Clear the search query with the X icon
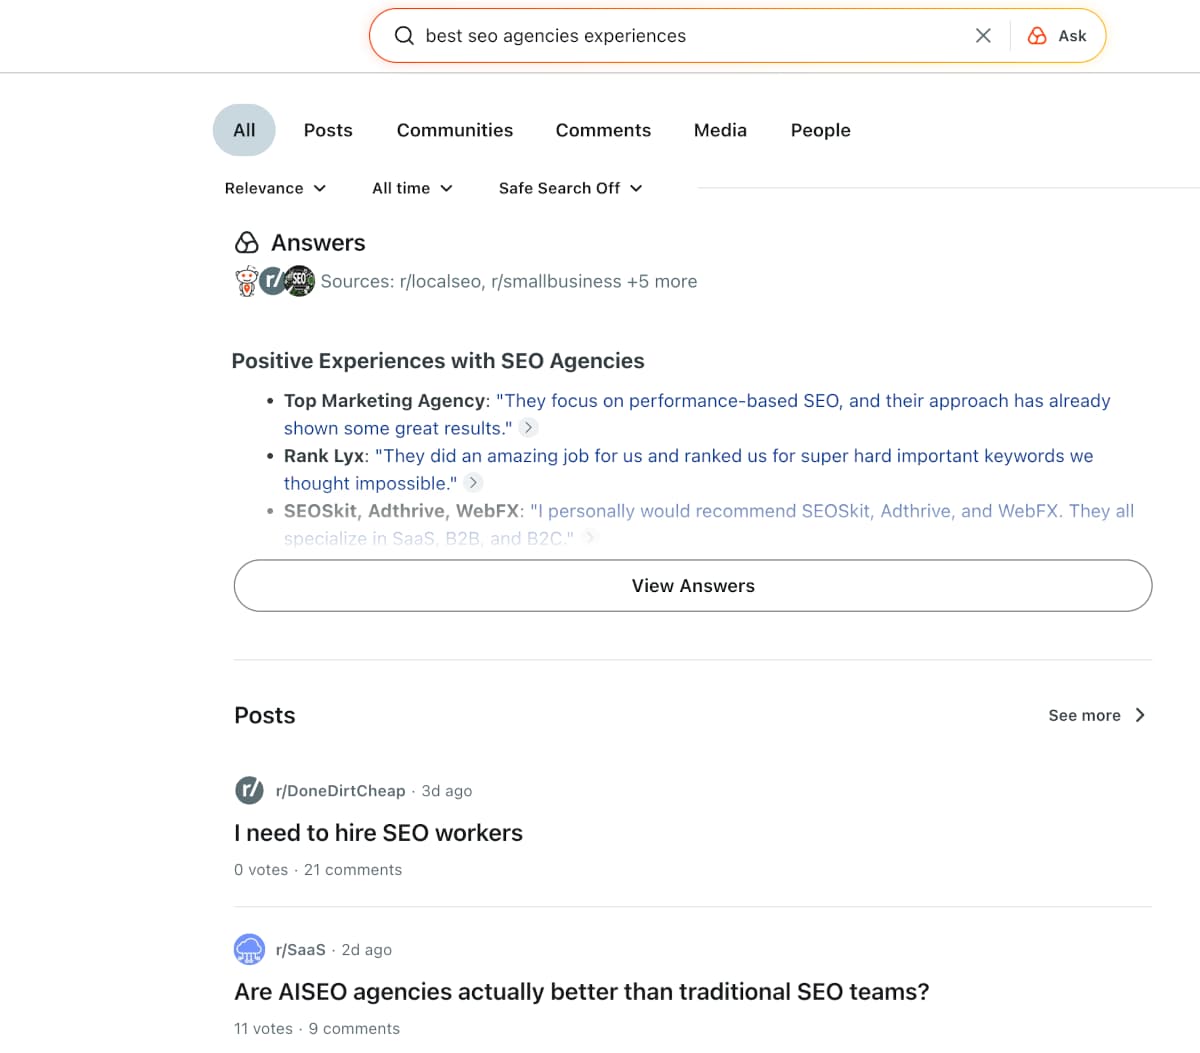This screenshot has height=1053, width=1200. click(x=983, y=35)
